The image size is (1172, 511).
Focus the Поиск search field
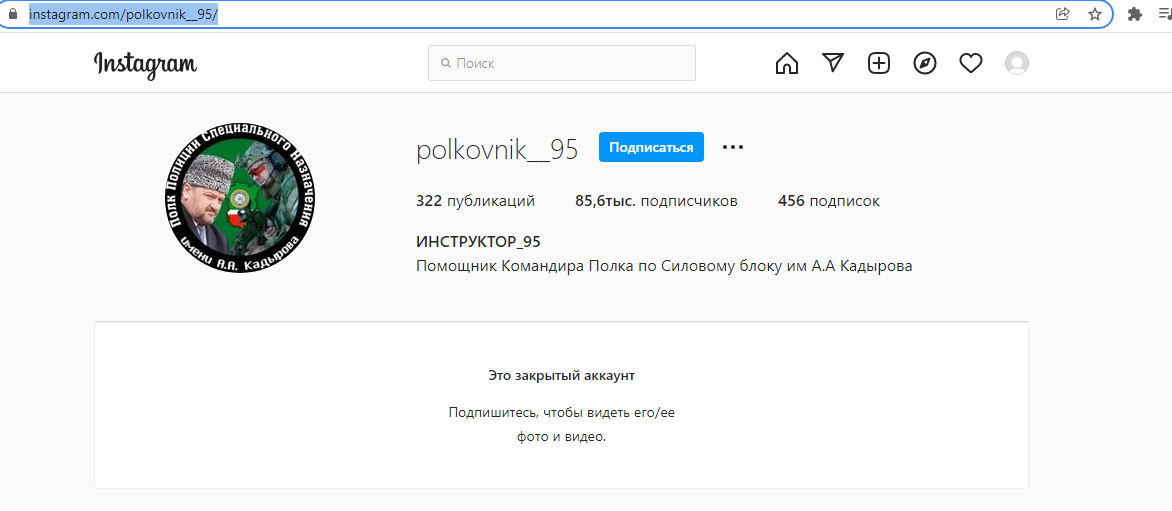click(x=561, y=64)
